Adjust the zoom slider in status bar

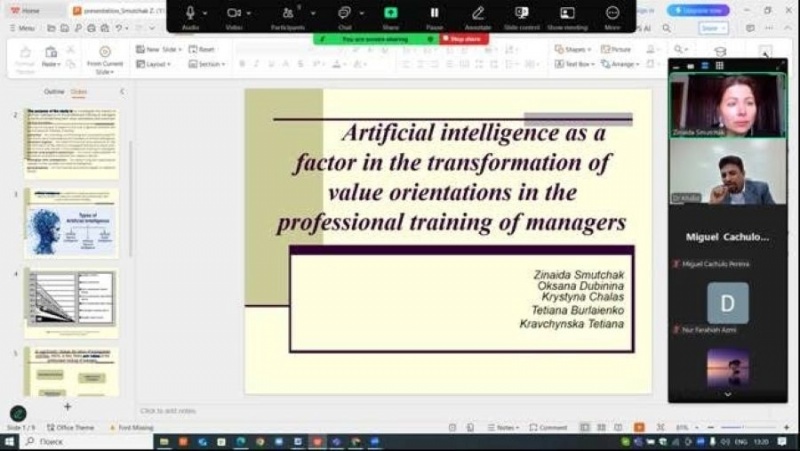point(745,427)
